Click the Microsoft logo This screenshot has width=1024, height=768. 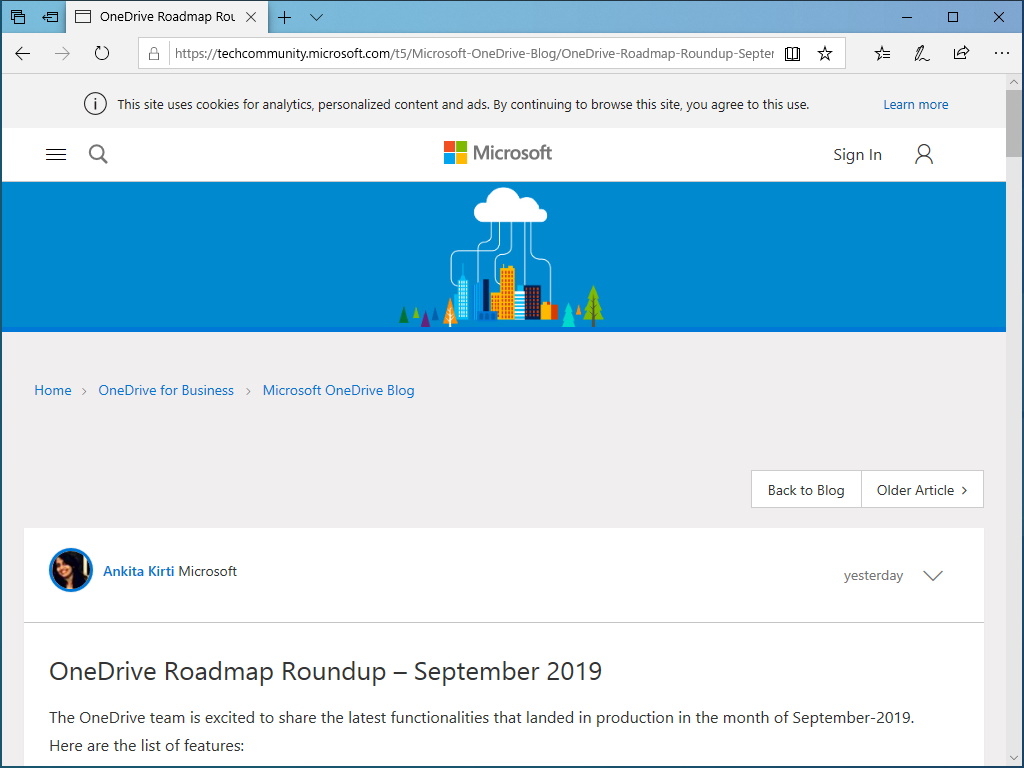(497, 153)
